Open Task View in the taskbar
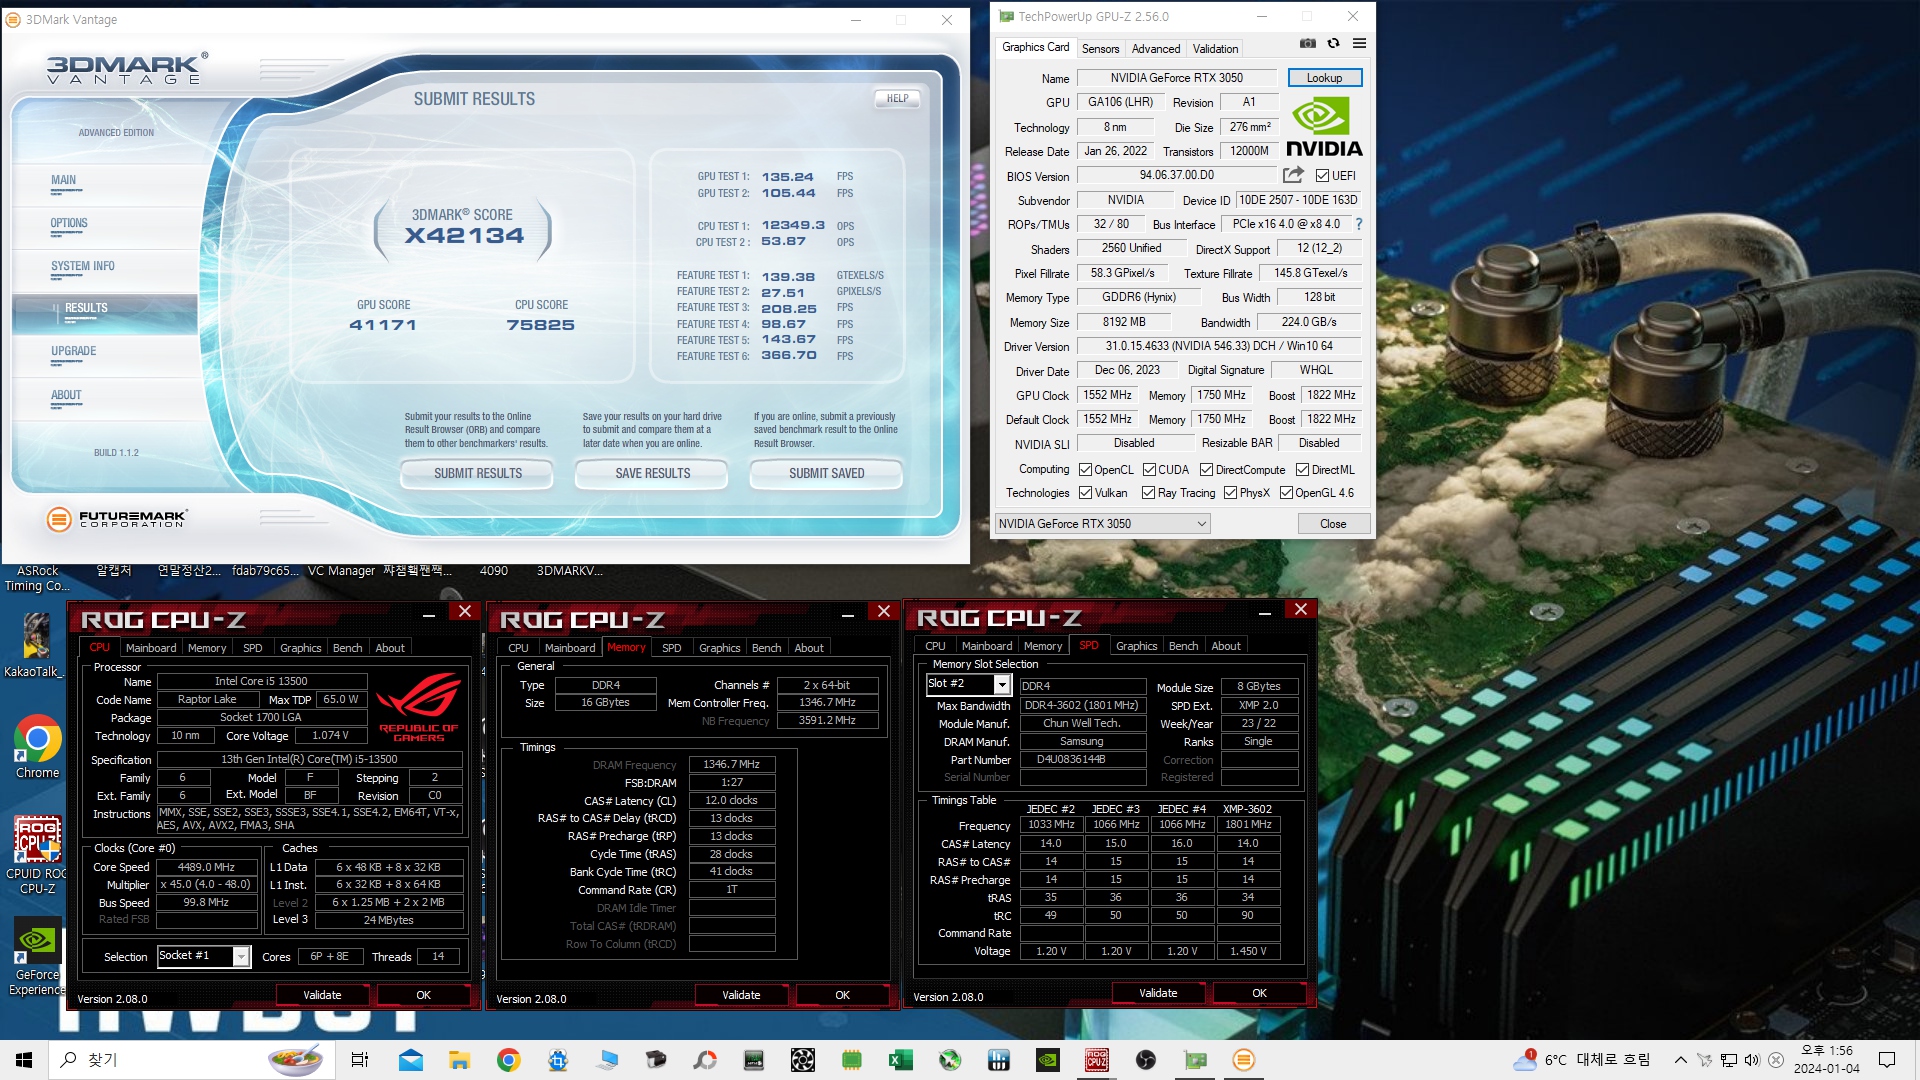 coord(360,1060)
